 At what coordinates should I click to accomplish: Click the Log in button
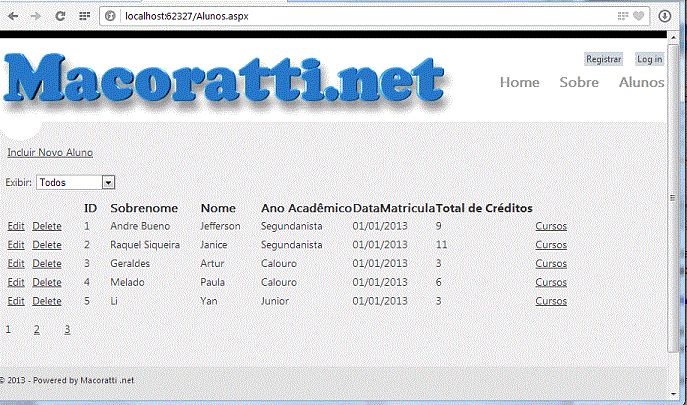click(x=649, y=59)
